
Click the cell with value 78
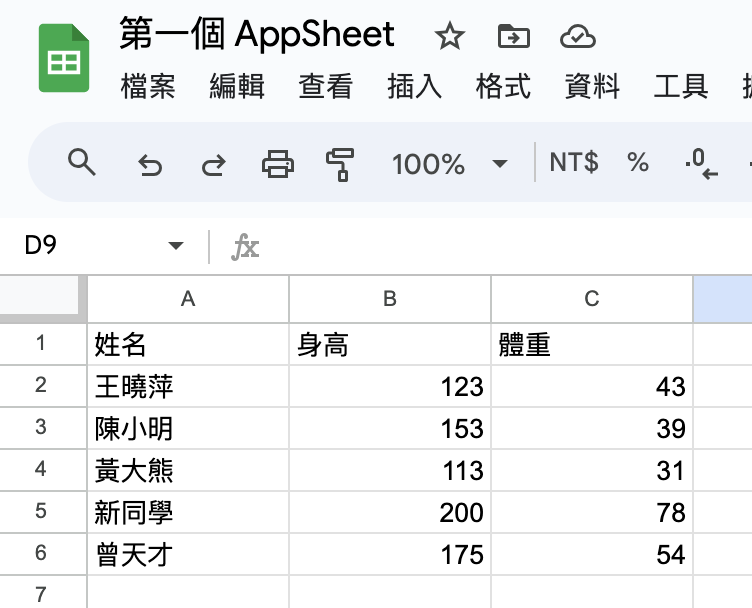pyautogui.click(x=592, y=512)
